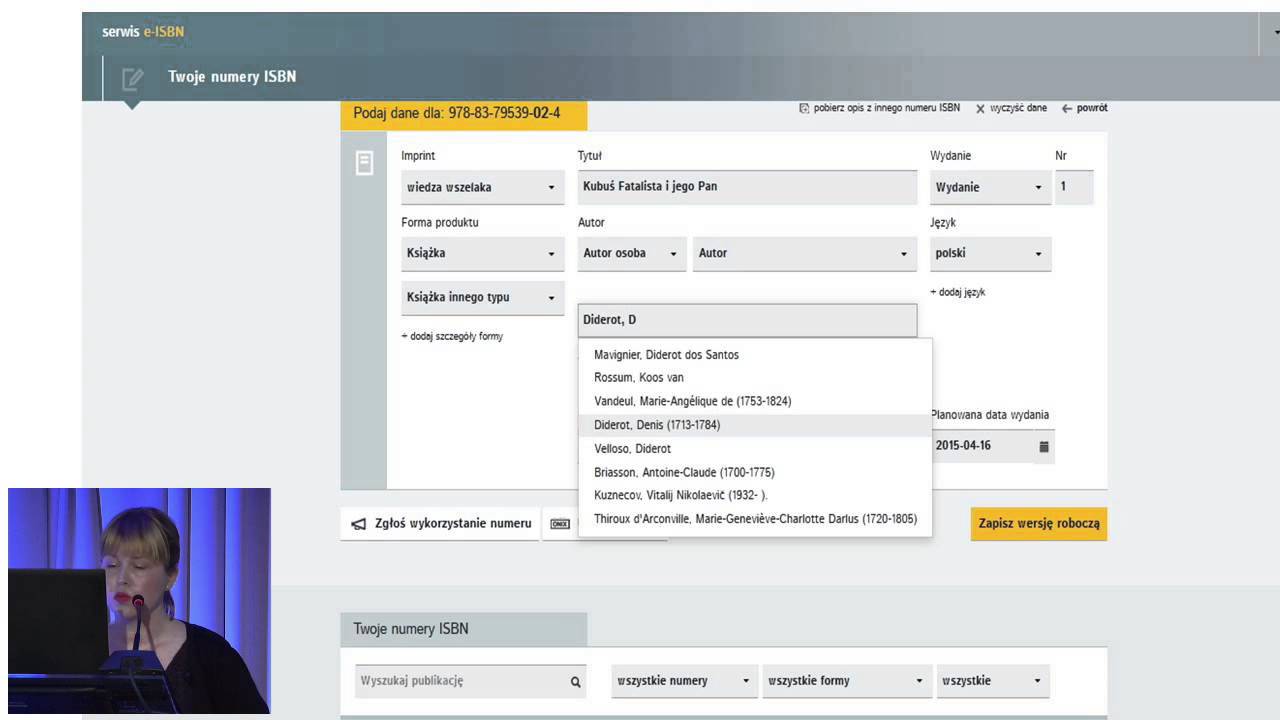Click 'Zapisz wersję roboczą' button
Image resolution: width=1280 pixels, height=720 pixels.
tap(1039, 523)
